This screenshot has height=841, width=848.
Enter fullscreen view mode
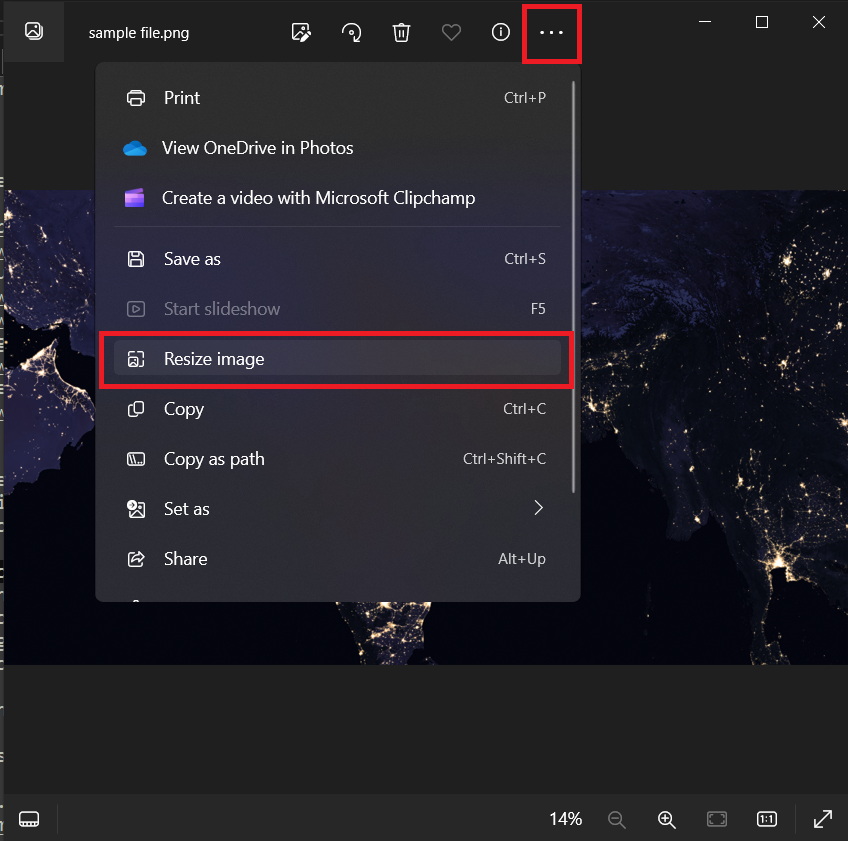tap(822, 819)
